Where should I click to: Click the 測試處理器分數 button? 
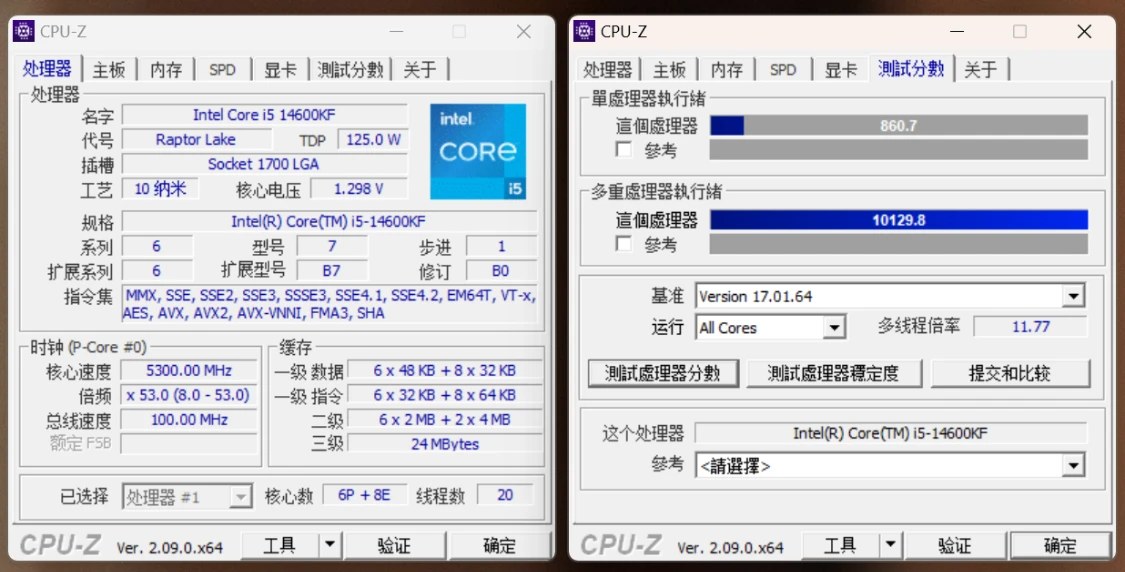pos(663,373)
